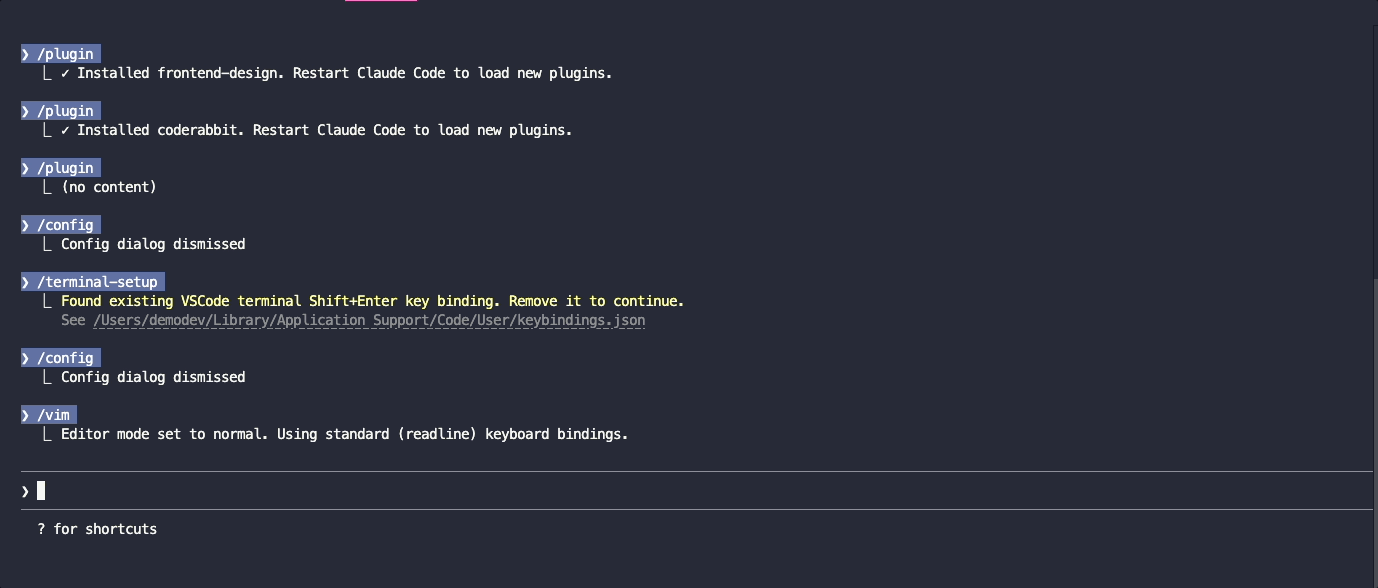Click the prompt chevron beside /terminal-setup
The height and width of the screenshot is (588, 1378).
(26, 282)
